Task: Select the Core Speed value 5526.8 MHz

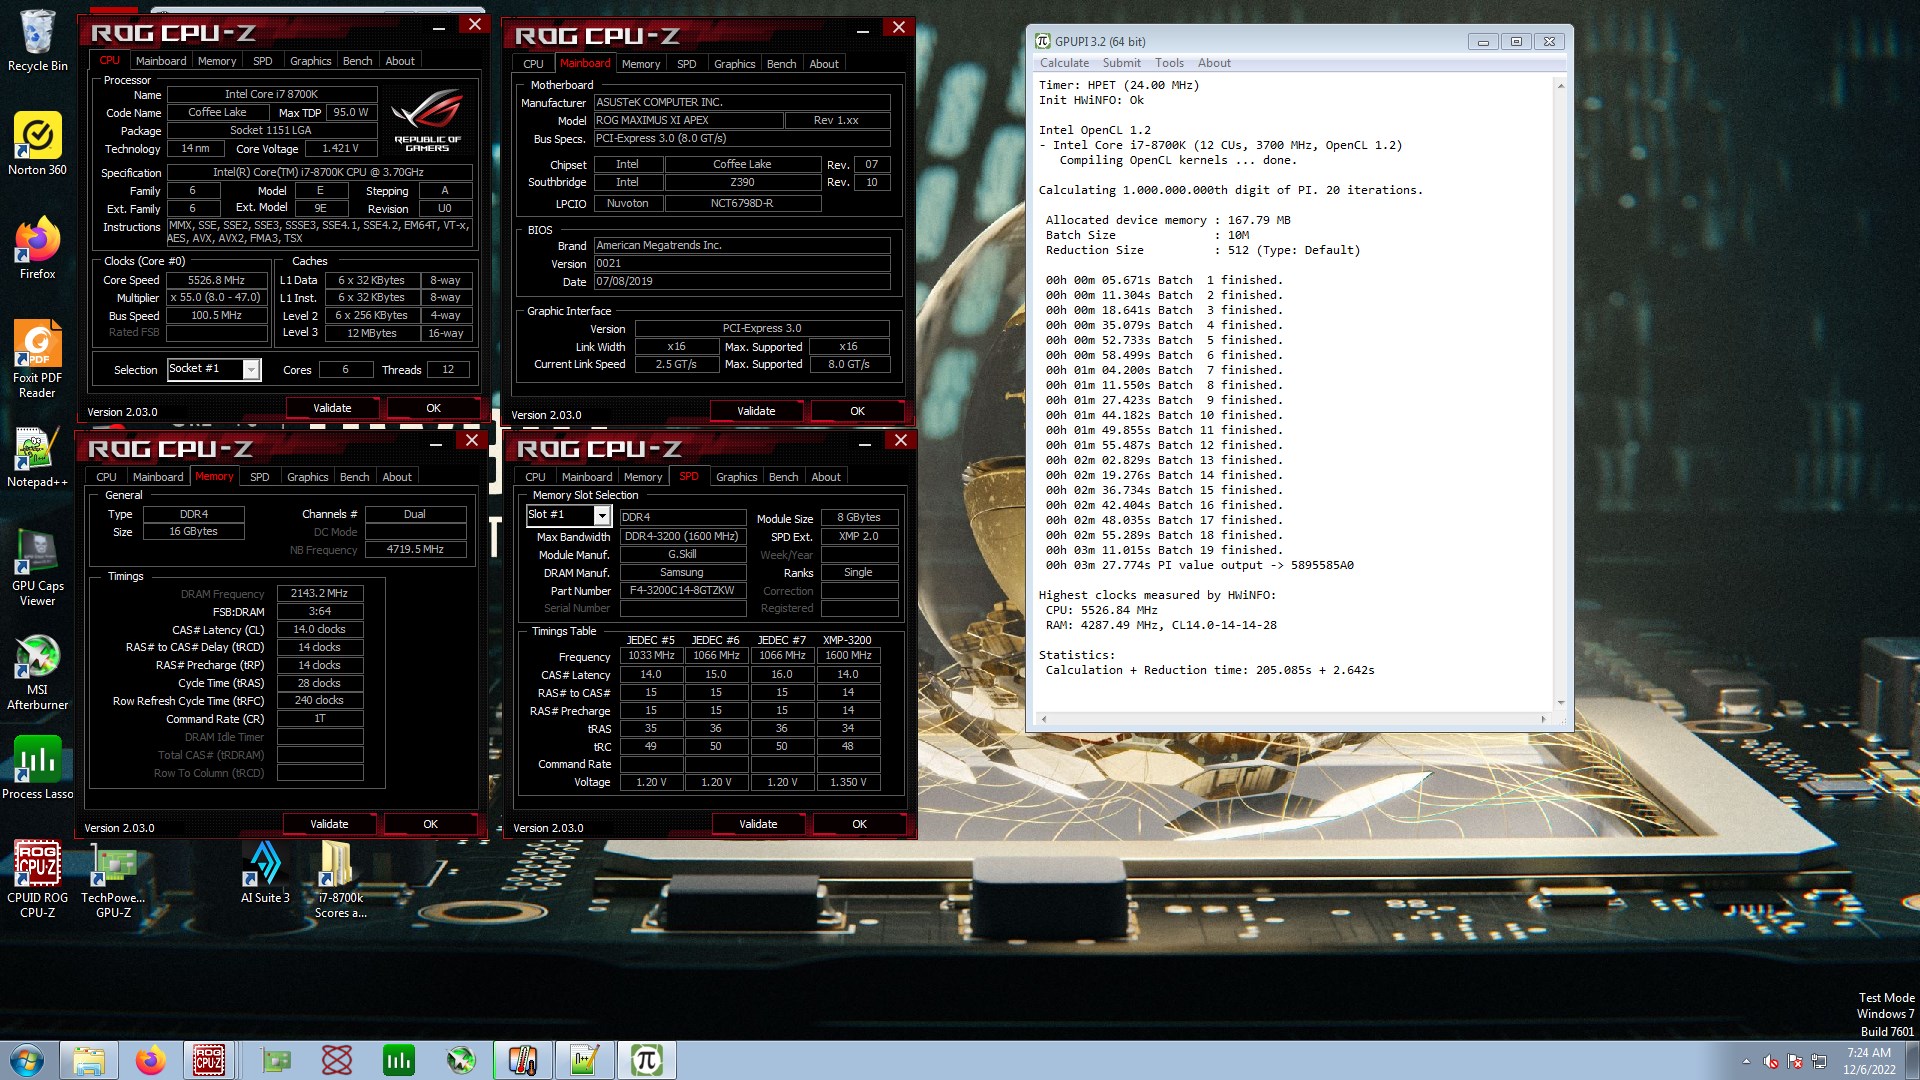Action: [216, 280]
